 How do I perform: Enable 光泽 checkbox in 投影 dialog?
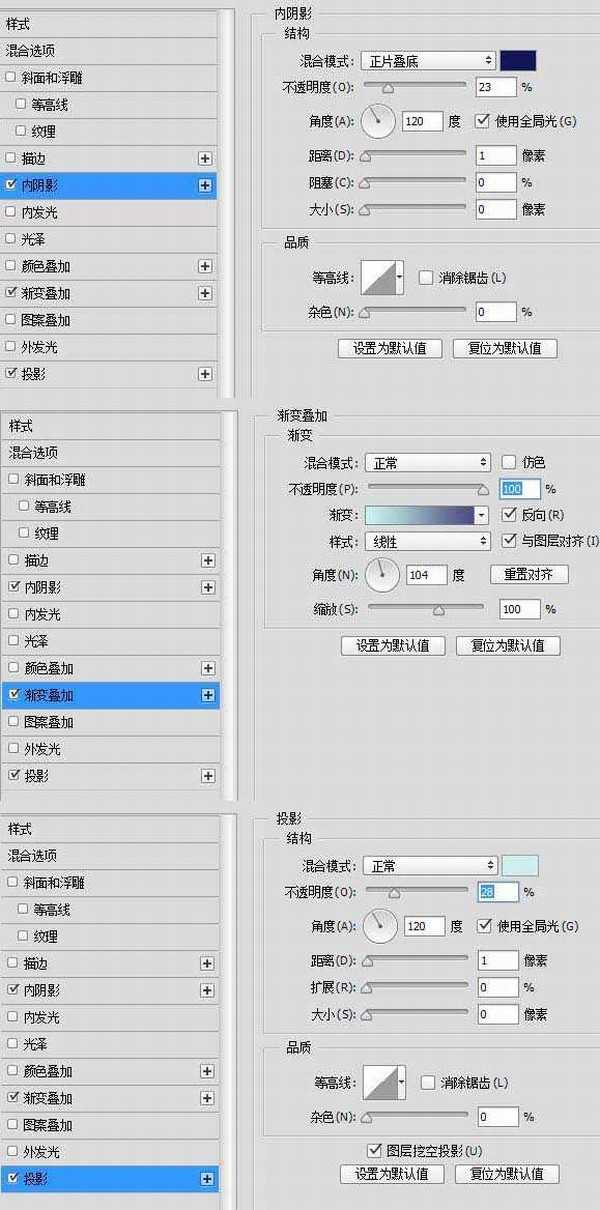12,1044
